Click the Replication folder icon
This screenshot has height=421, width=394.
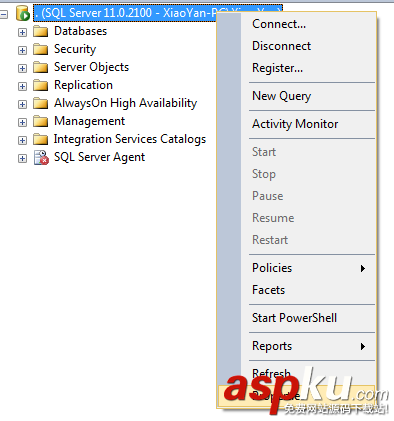[x=41, y=85]
